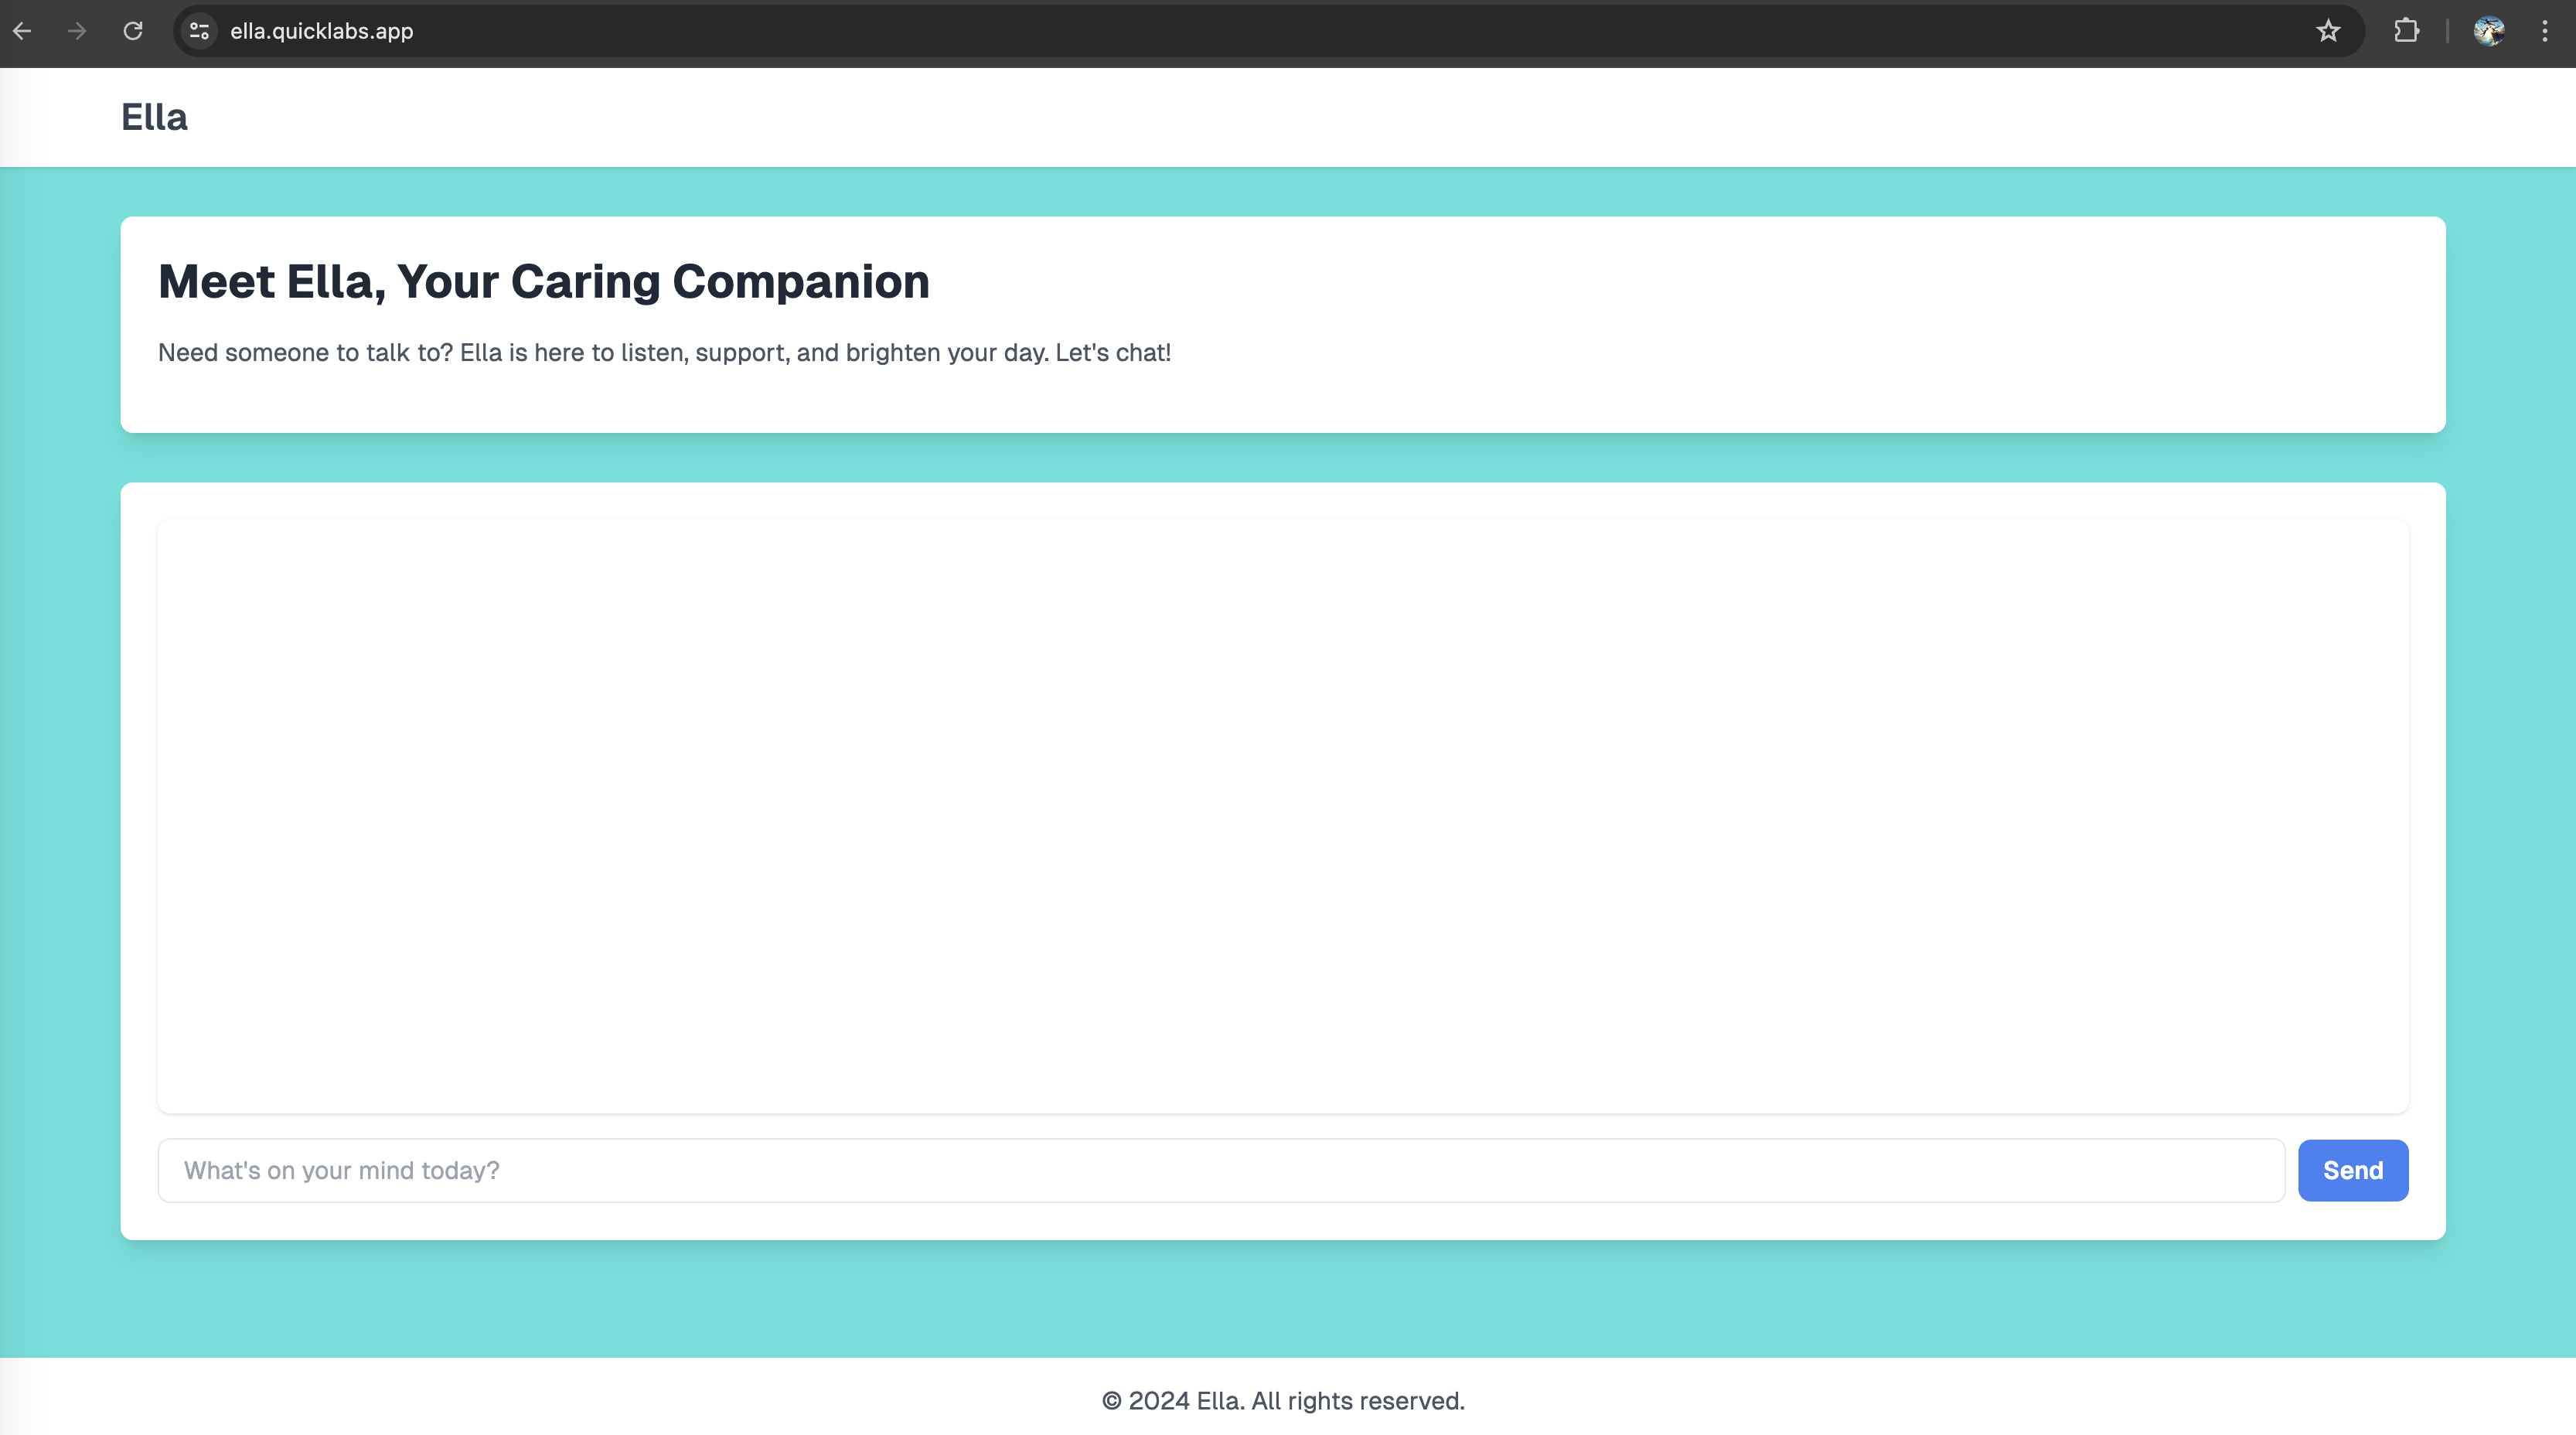This screenshot has height=1435, width=2576.
Task: Click empty space in the intro card
Action: [x=1800, y=330]
